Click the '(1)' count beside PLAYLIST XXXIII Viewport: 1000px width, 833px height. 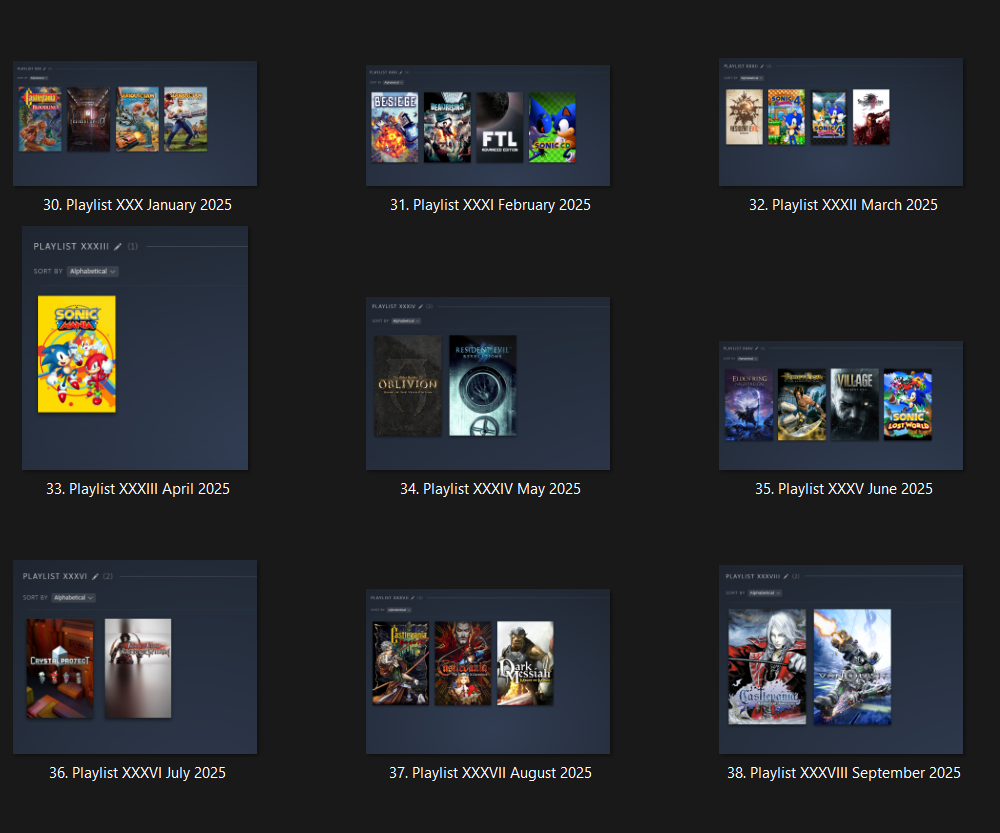pos(133,247)
